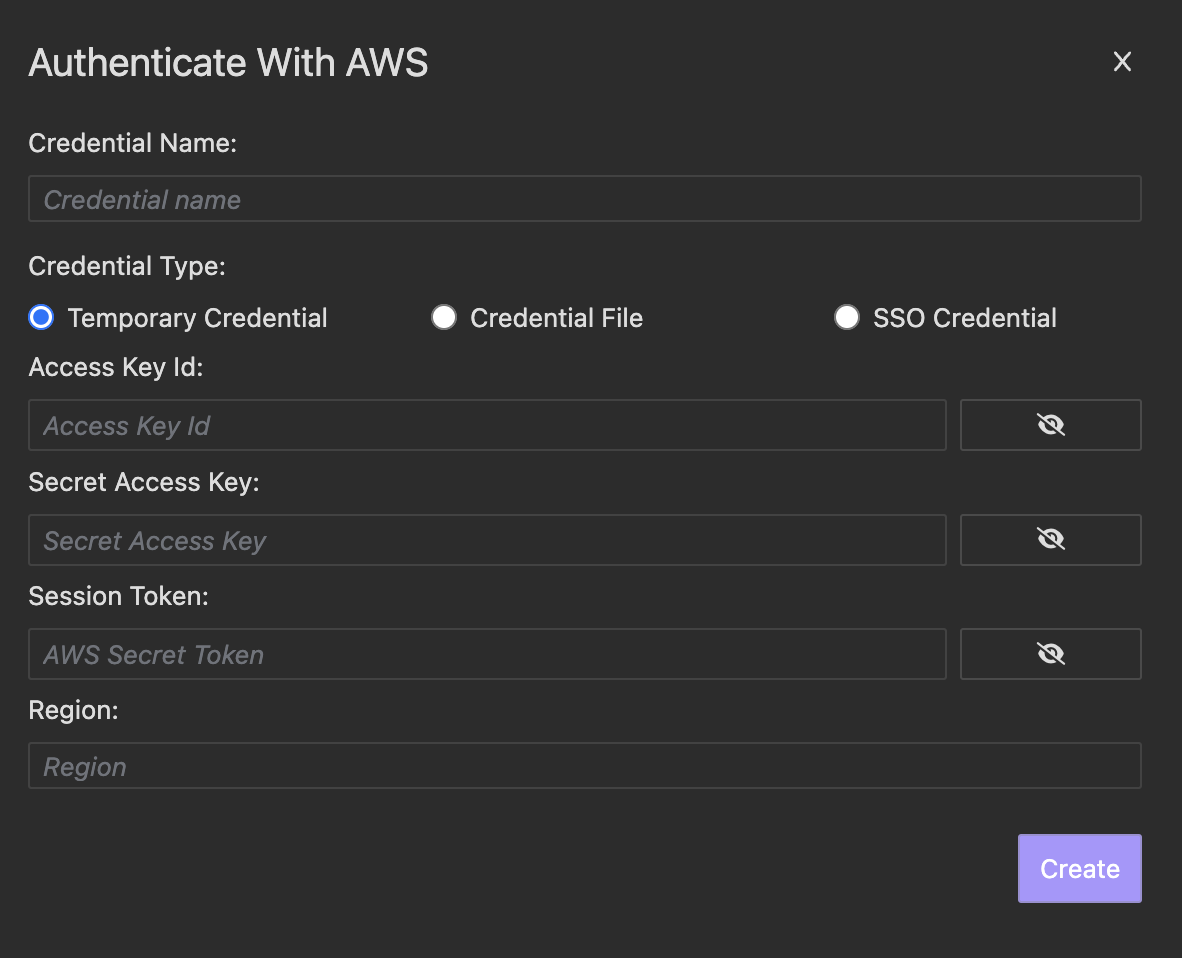Show the Secret Access Key via eye icon
Viewport: 1182px width, 958px height.
tap(1050, 540)
